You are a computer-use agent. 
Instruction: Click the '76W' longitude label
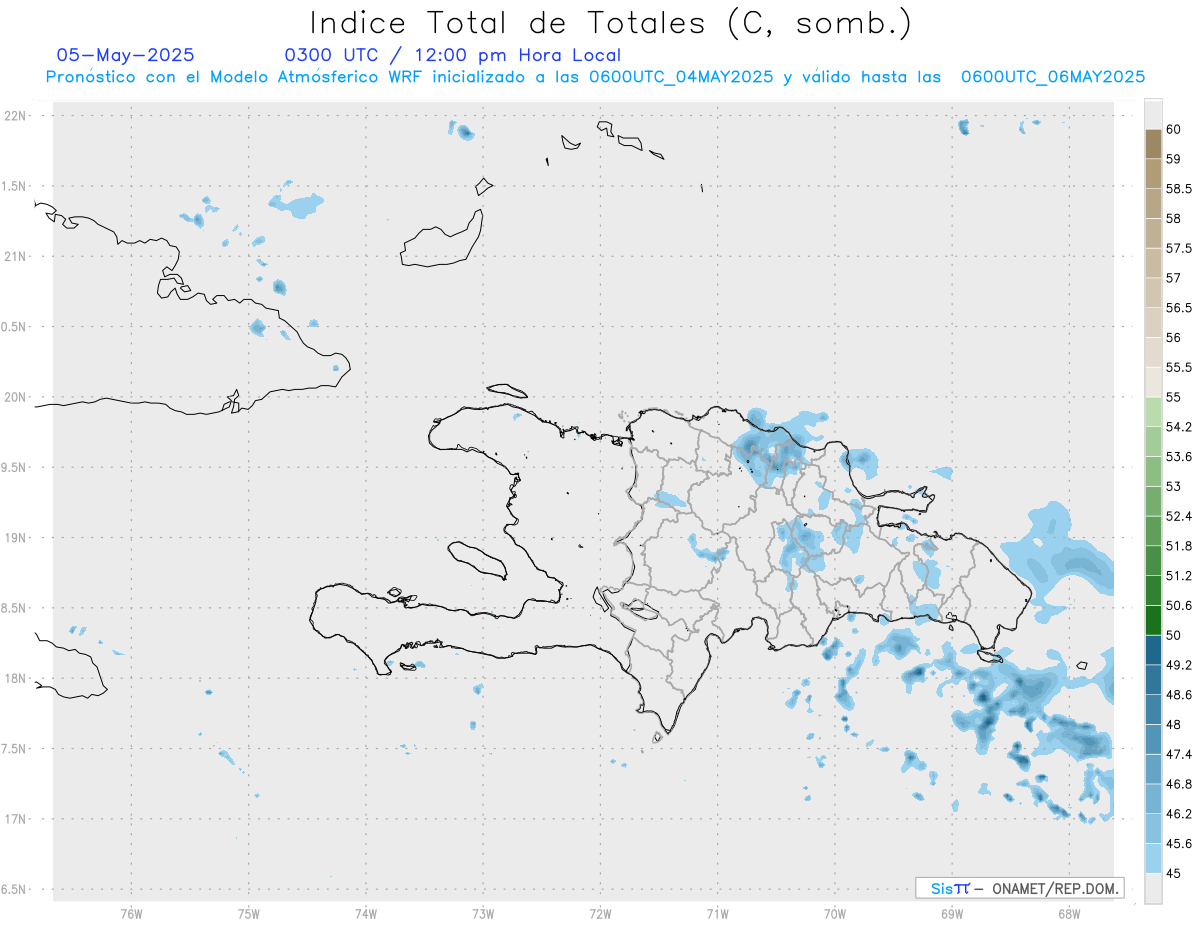(x=131, y=914)
